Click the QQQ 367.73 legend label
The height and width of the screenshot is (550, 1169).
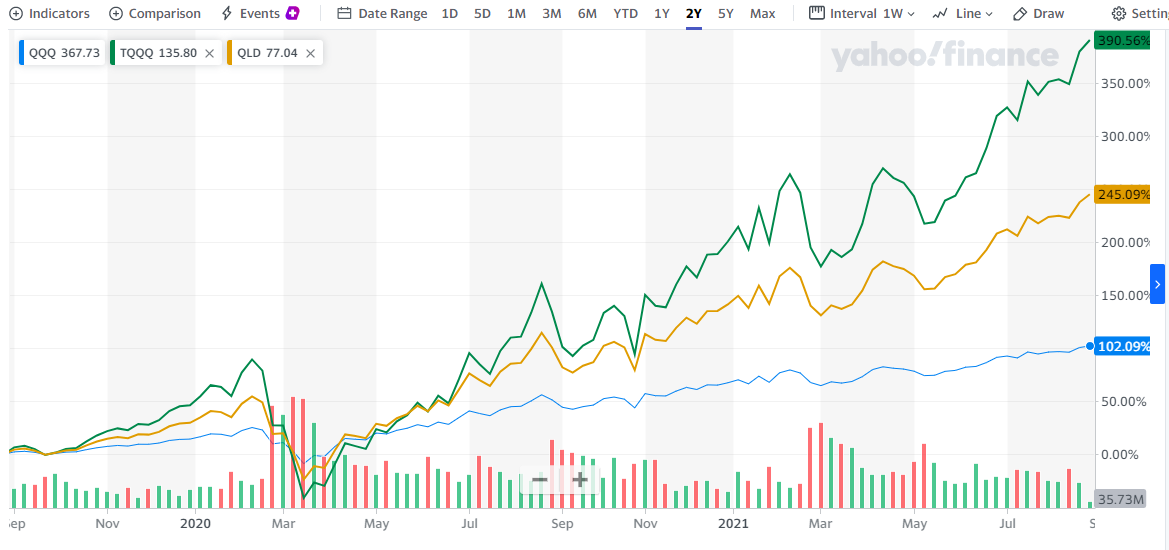[x=63, y=53]
